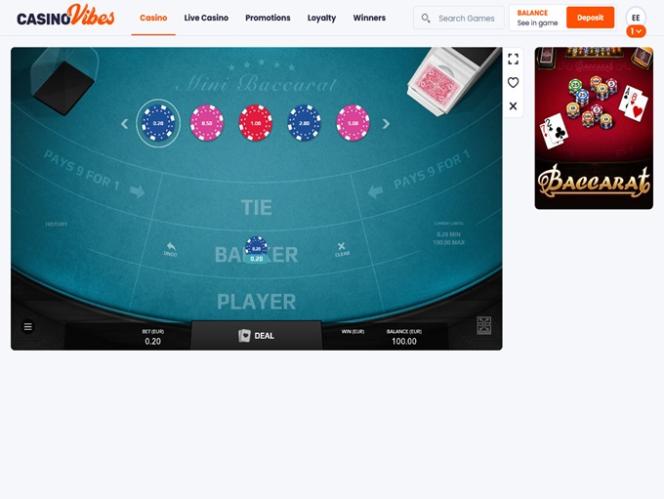The width and height of the screenshot is (664, 499).
Task: Enter fullscreen mode for the game
Action: pos(513,59)
